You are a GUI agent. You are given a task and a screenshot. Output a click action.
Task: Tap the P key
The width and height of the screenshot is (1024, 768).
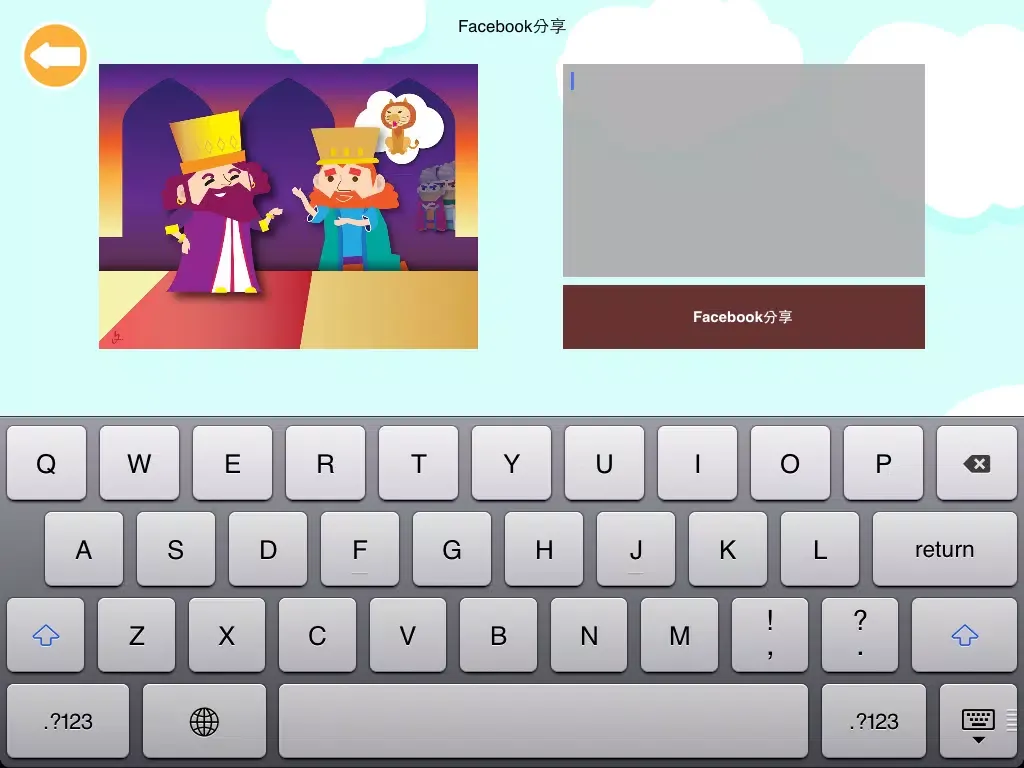883,463
